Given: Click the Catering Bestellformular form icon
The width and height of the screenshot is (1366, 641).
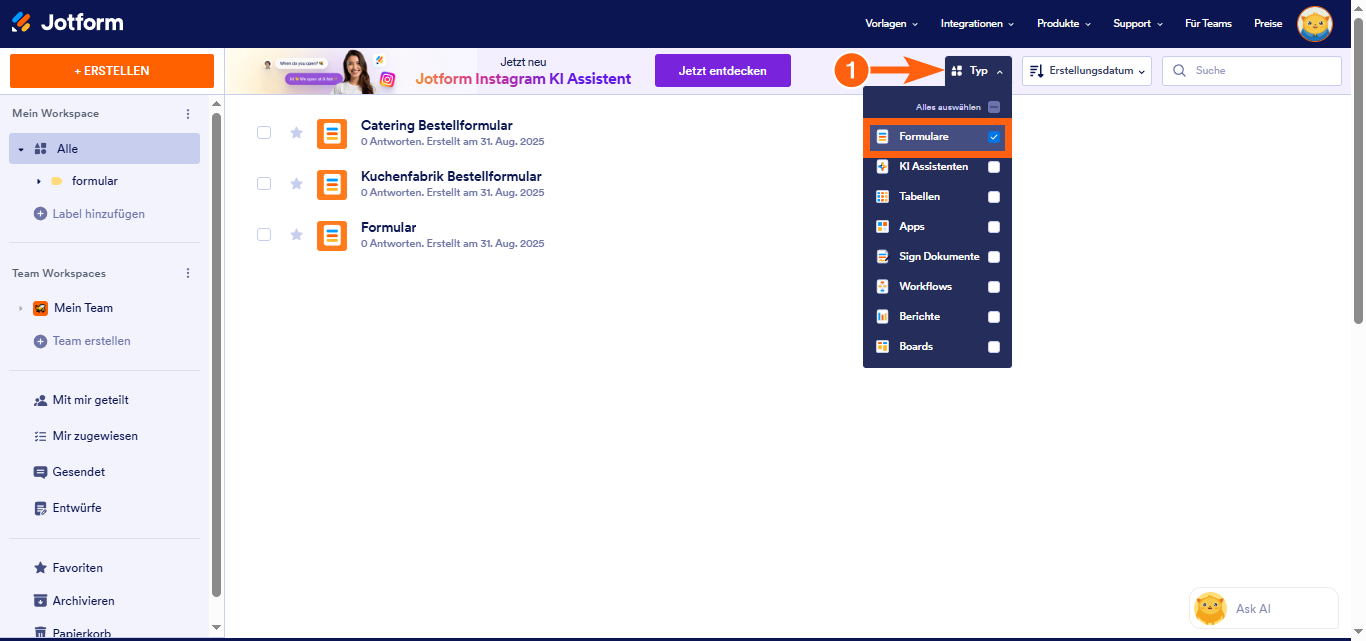Looking at the screenshot, I should [332, 134].
